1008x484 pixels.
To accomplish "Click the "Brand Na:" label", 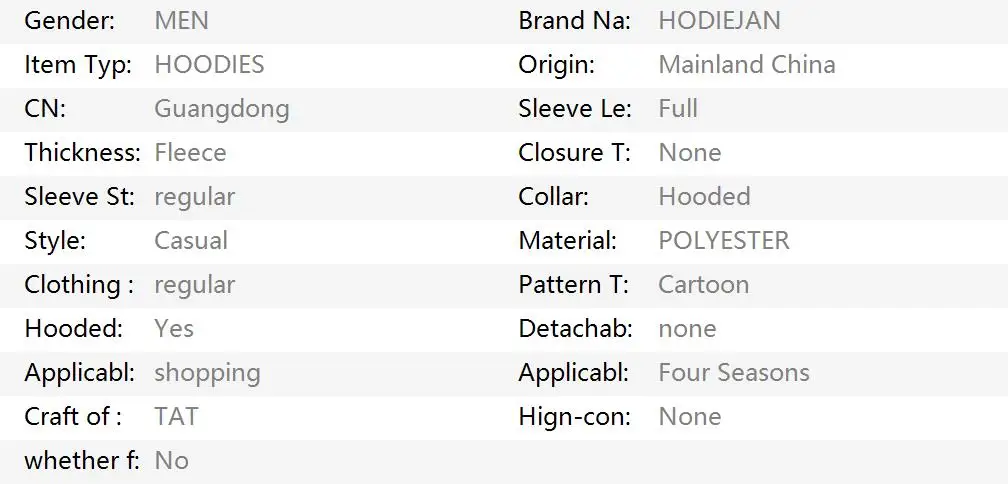I will pyautogui.click(x=574, y=21).
